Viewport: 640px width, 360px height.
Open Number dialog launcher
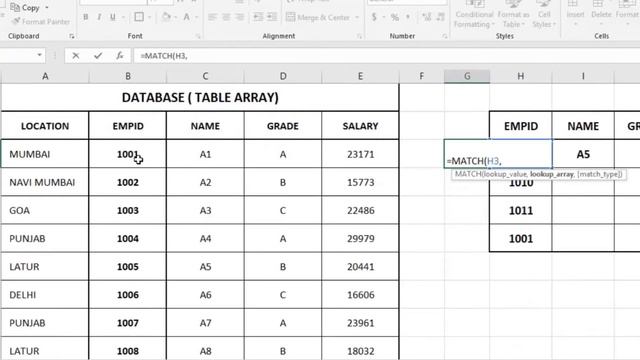444,36
